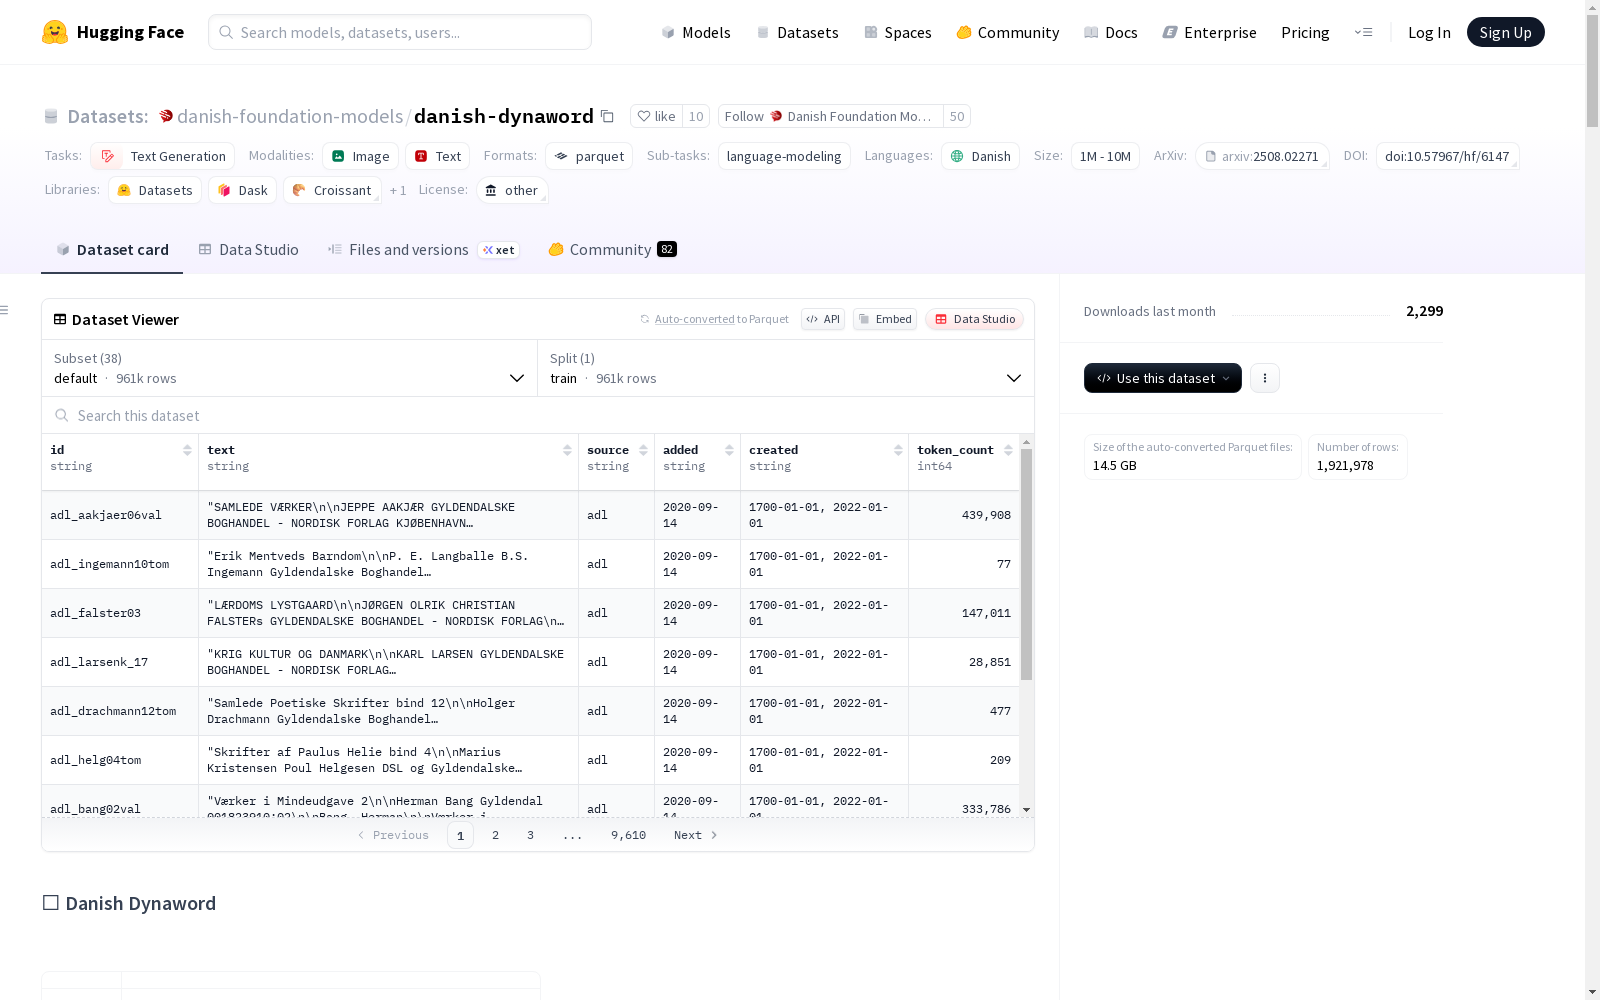Click the Log In link

(x=1429, y=32)
